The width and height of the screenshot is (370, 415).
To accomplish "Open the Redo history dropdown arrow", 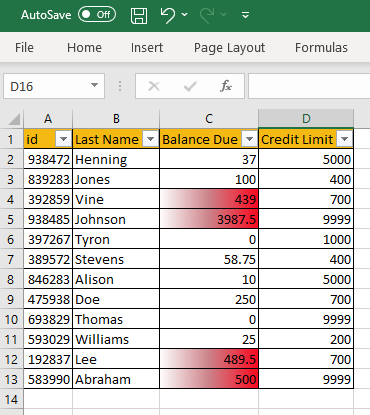I will pos(224,15).
